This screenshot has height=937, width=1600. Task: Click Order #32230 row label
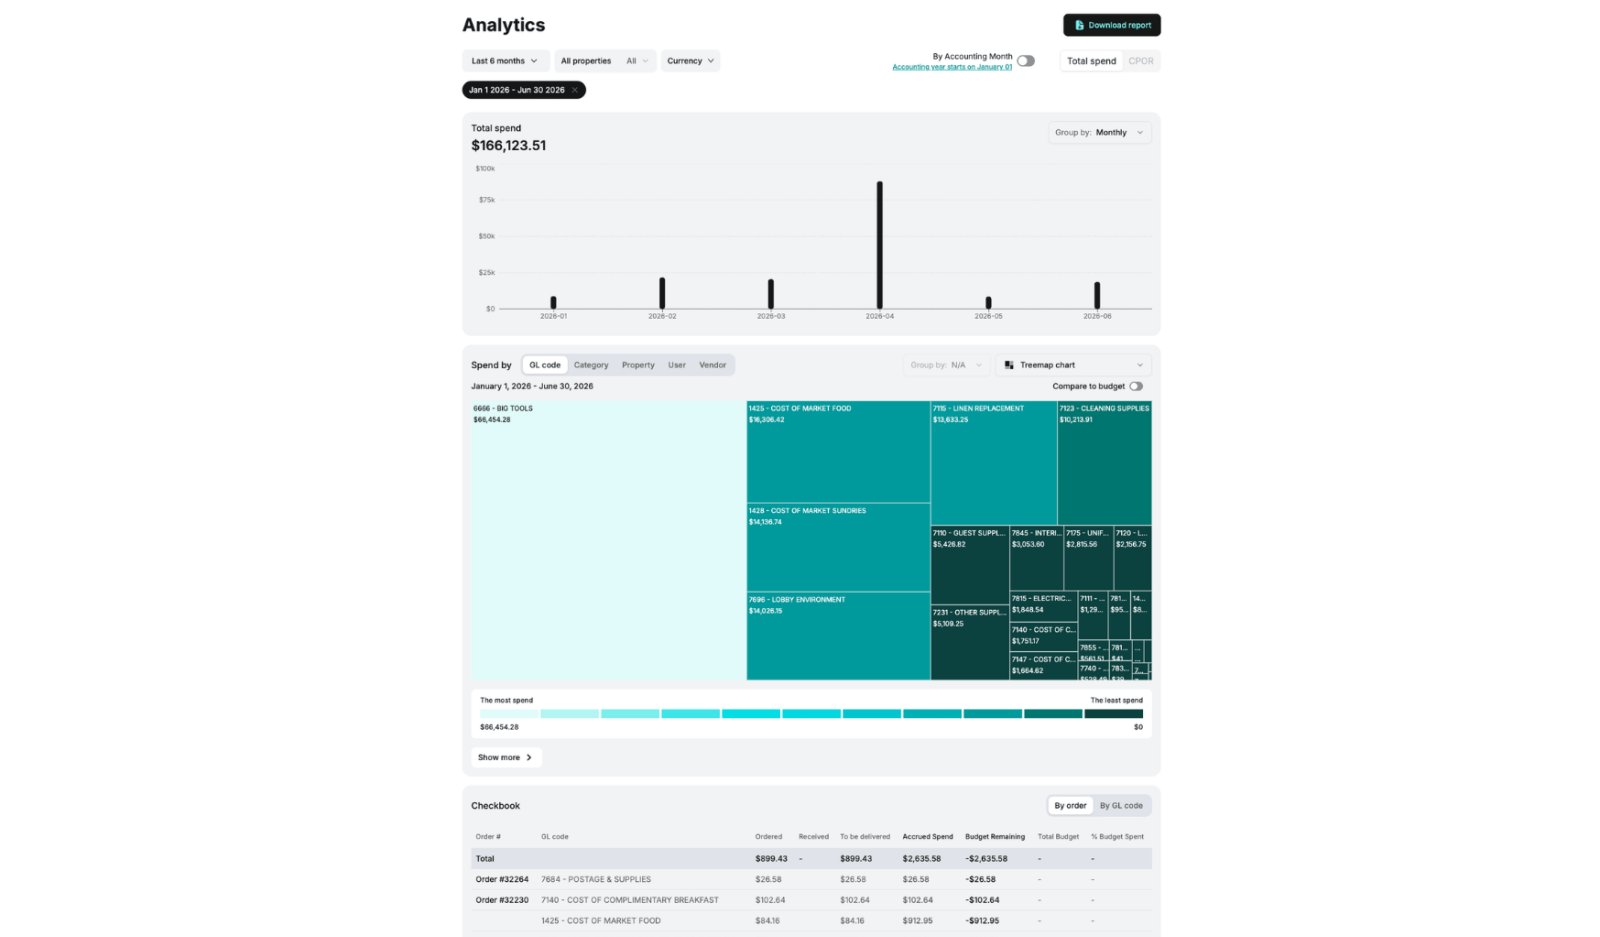tap(502, 900)
